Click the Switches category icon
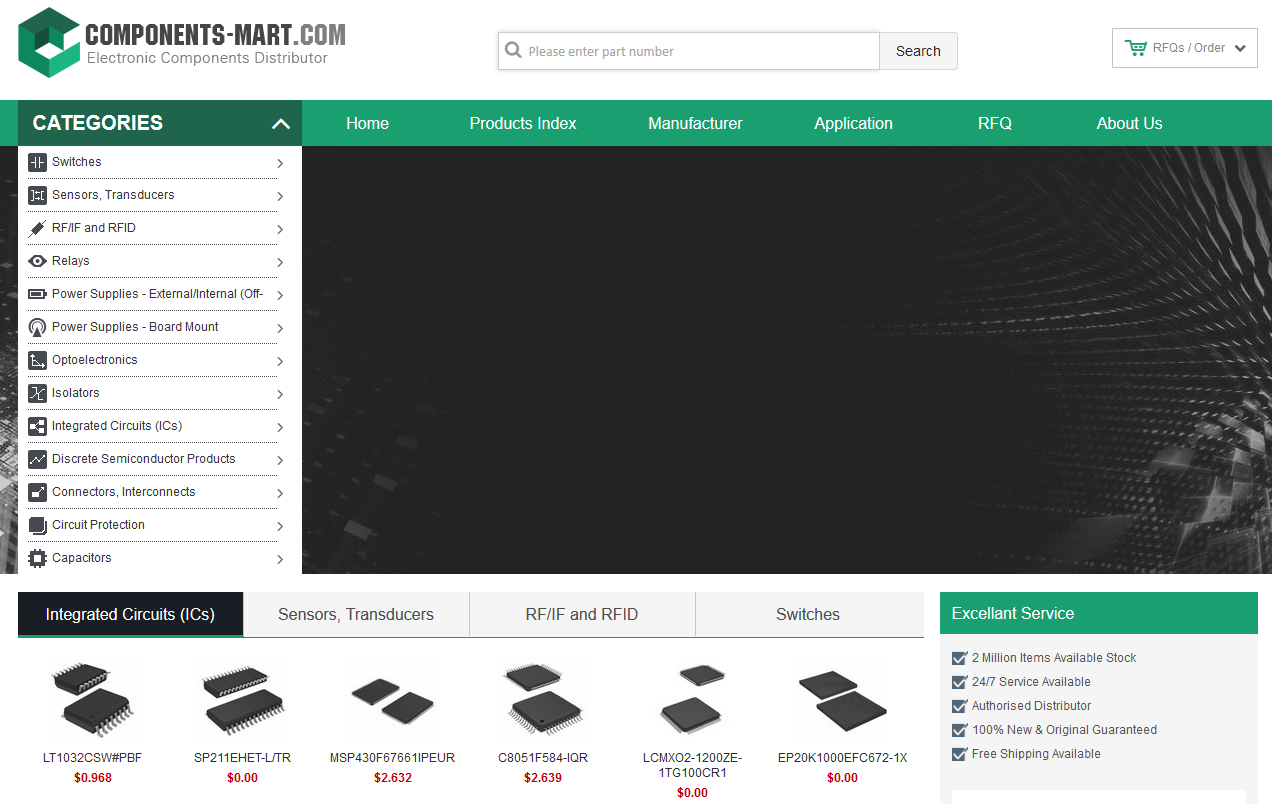Screen dimensions: 1272x804 [37, 162]
